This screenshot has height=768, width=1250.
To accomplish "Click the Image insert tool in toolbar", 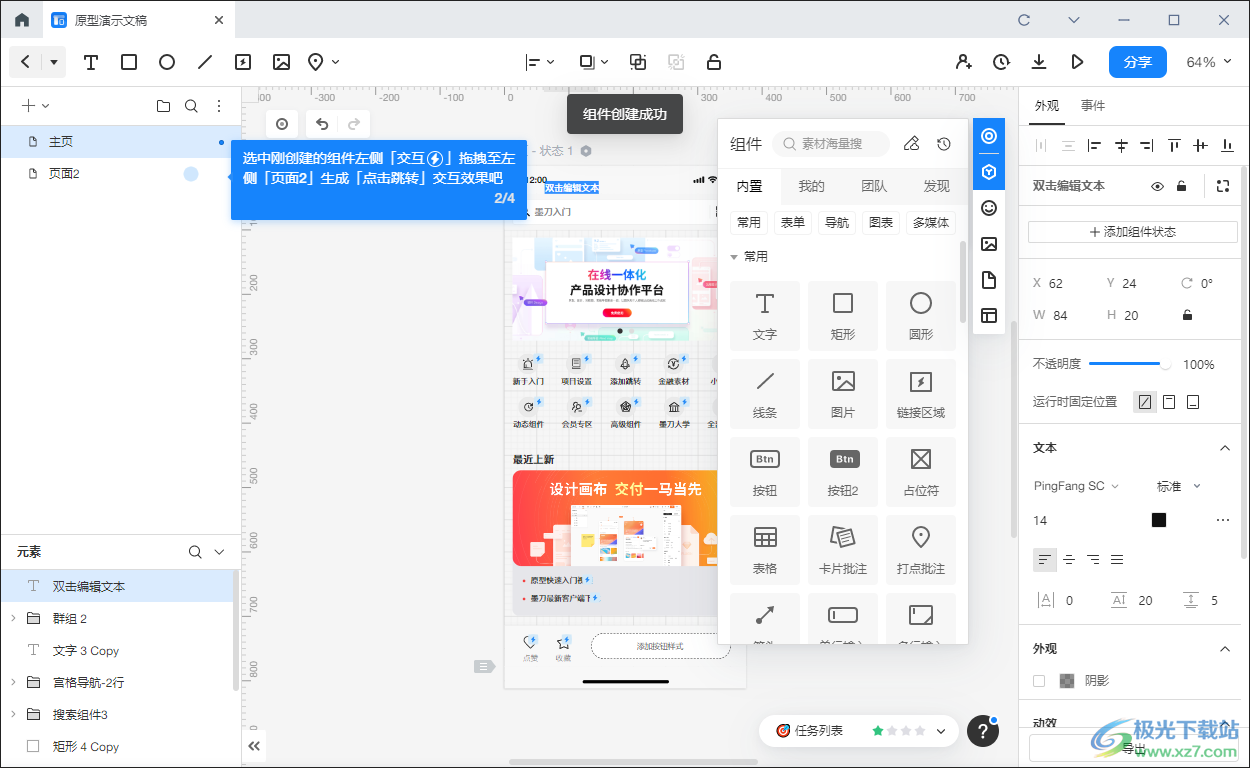I will click(x=281, y=62).
